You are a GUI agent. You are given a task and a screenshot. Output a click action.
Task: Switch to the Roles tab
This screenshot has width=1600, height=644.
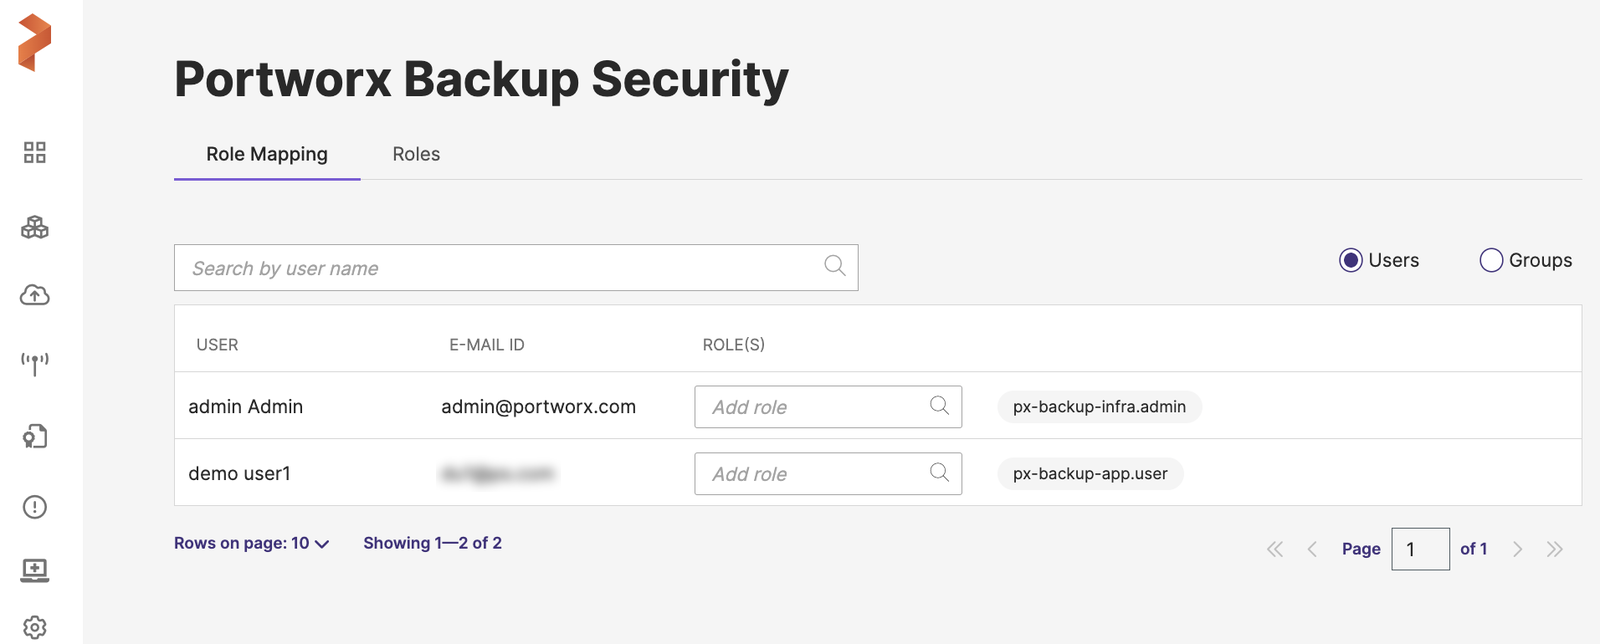coord(416,154)
